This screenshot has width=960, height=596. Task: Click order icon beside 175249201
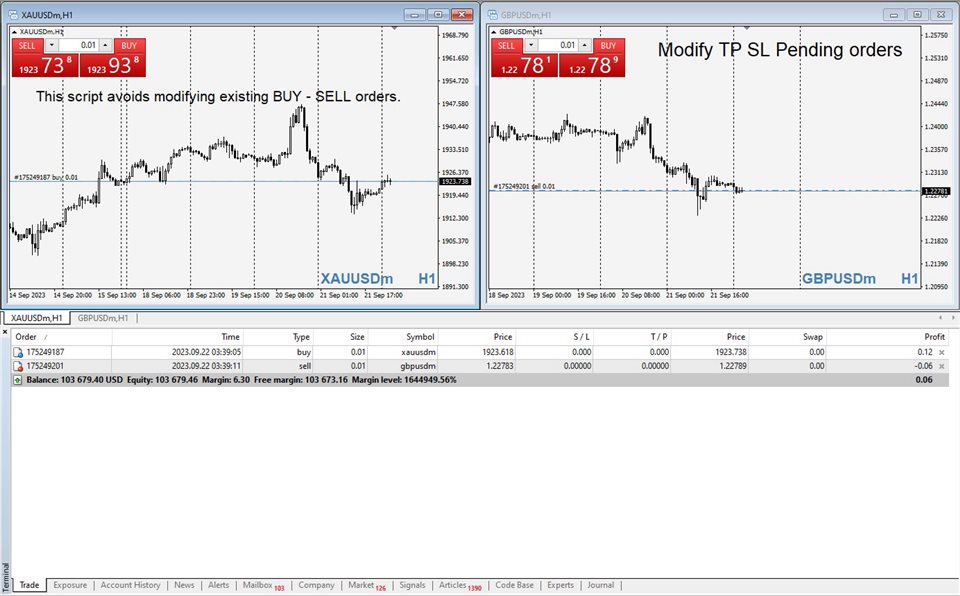click(18, 366)
